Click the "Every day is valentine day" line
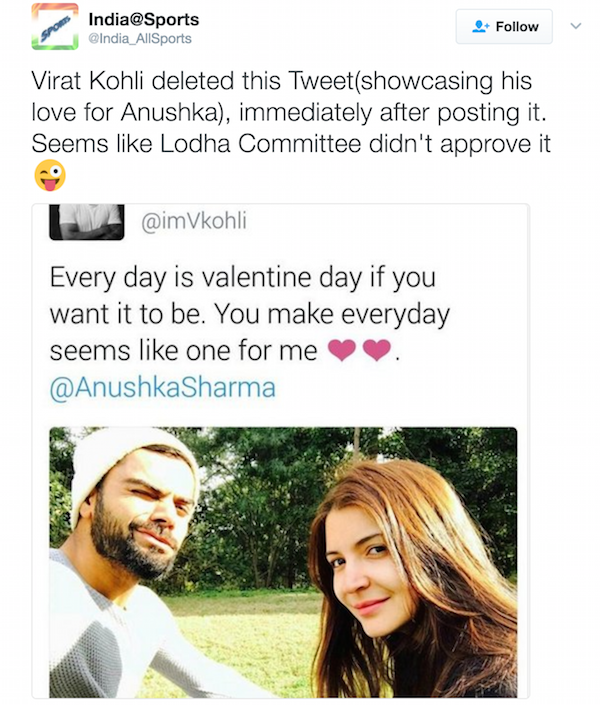This screenshot has width=600, height=705. (x=242, y=275)
